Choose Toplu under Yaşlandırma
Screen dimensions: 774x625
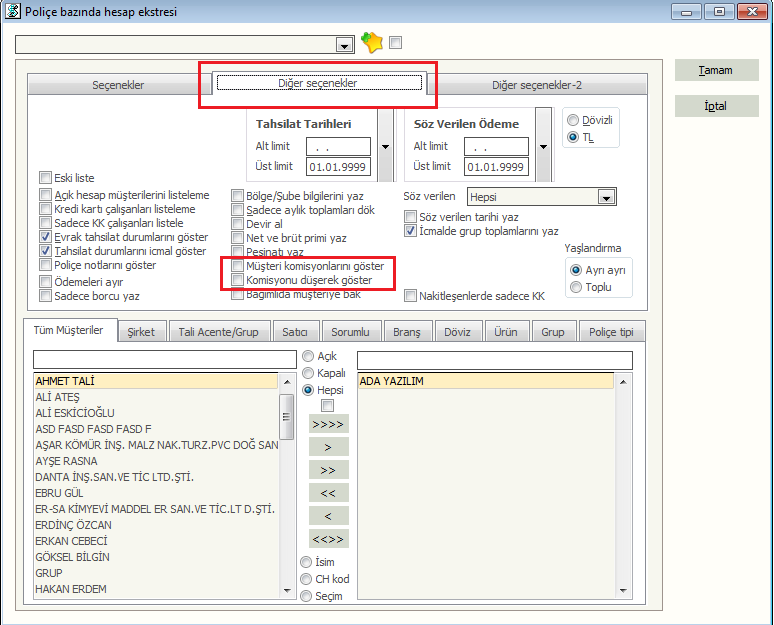click(x=575, y=287)
